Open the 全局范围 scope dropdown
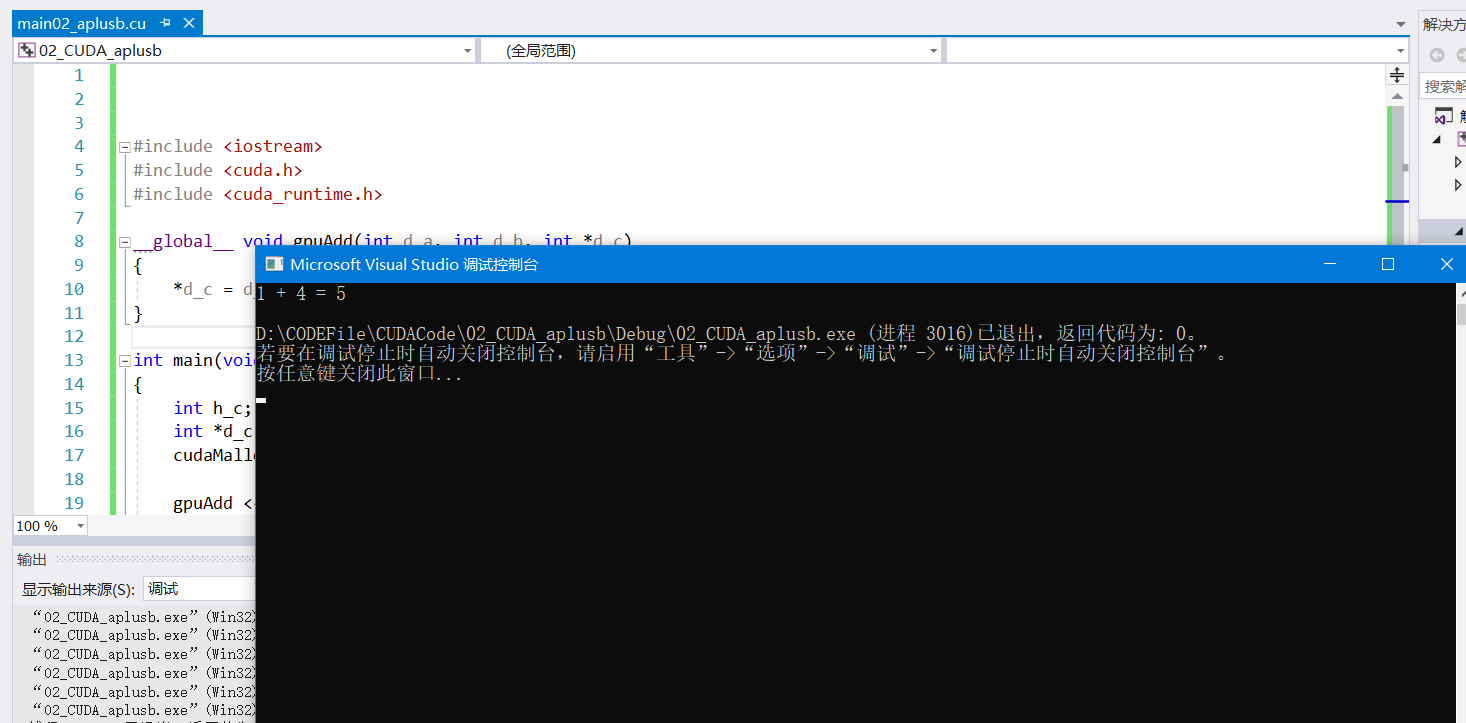Image resolution: width=1466 pixels, height=723 pixels. [x=711, y=50]
